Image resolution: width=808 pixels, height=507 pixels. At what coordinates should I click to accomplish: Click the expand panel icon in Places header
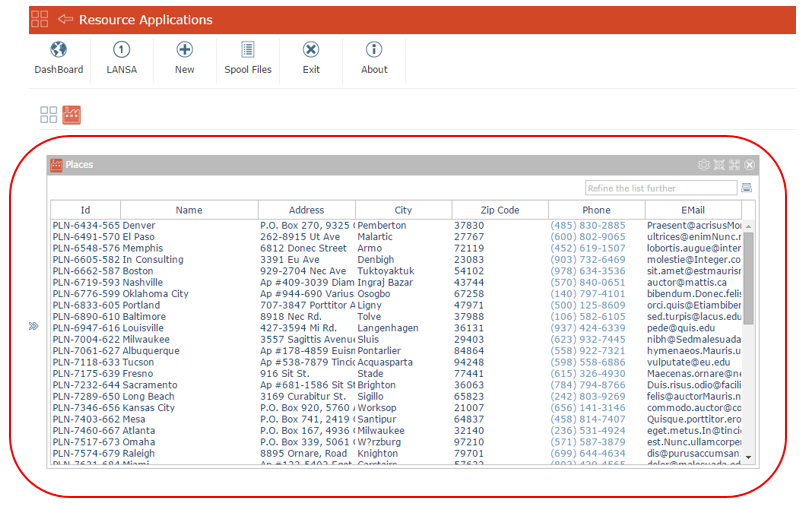[734, 165]
